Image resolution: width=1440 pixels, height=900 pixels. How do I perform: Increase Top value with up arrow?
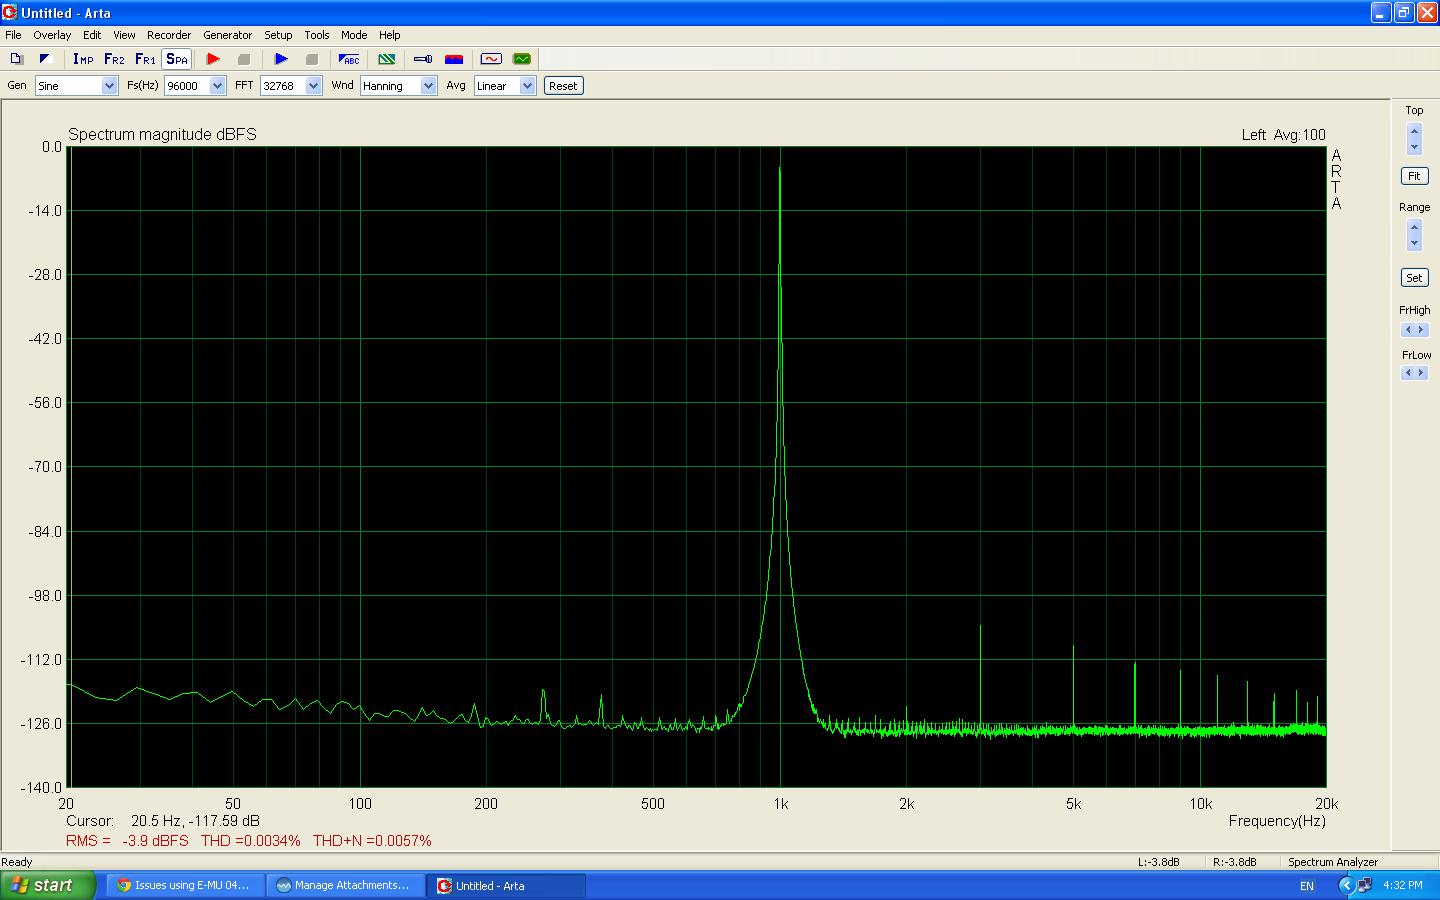(1414, 132)
